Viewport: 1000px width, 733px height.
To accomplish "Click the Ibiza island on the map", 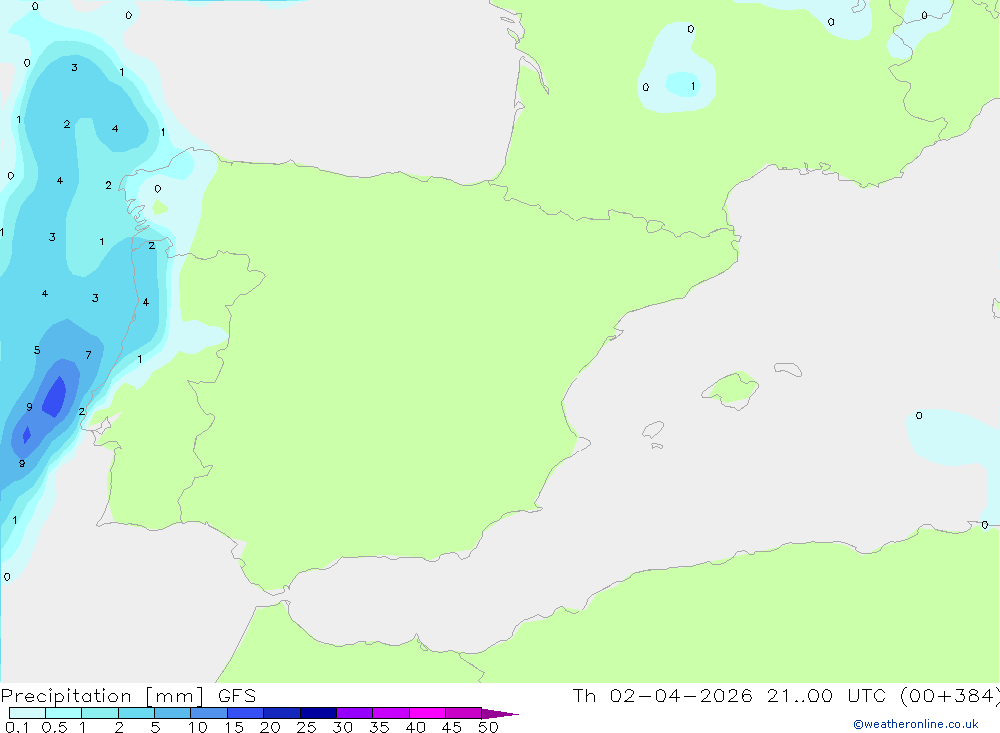I will click(653, 430).
